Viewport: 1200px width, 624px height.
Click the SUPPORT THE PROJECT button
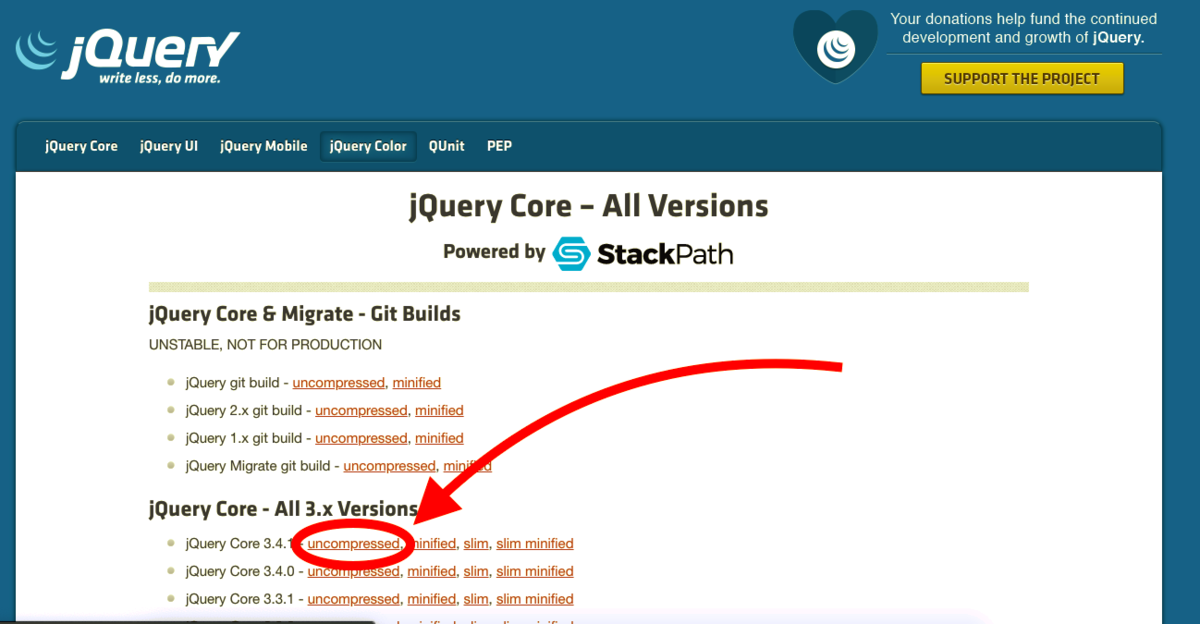click(x=1022, y=78)
